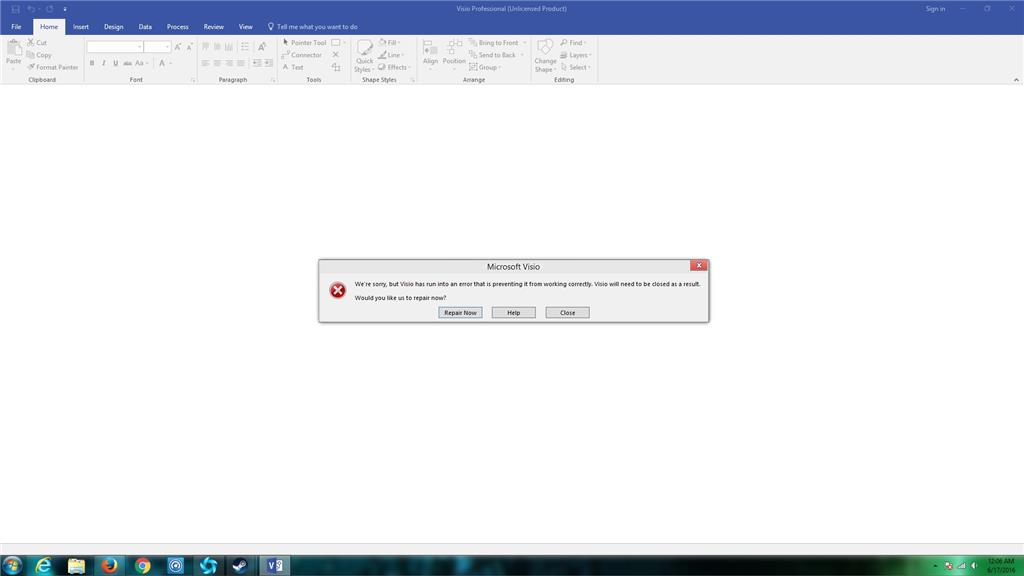Open the Effects dropdown
The image size is (1024, 576).
click(394, 67)
